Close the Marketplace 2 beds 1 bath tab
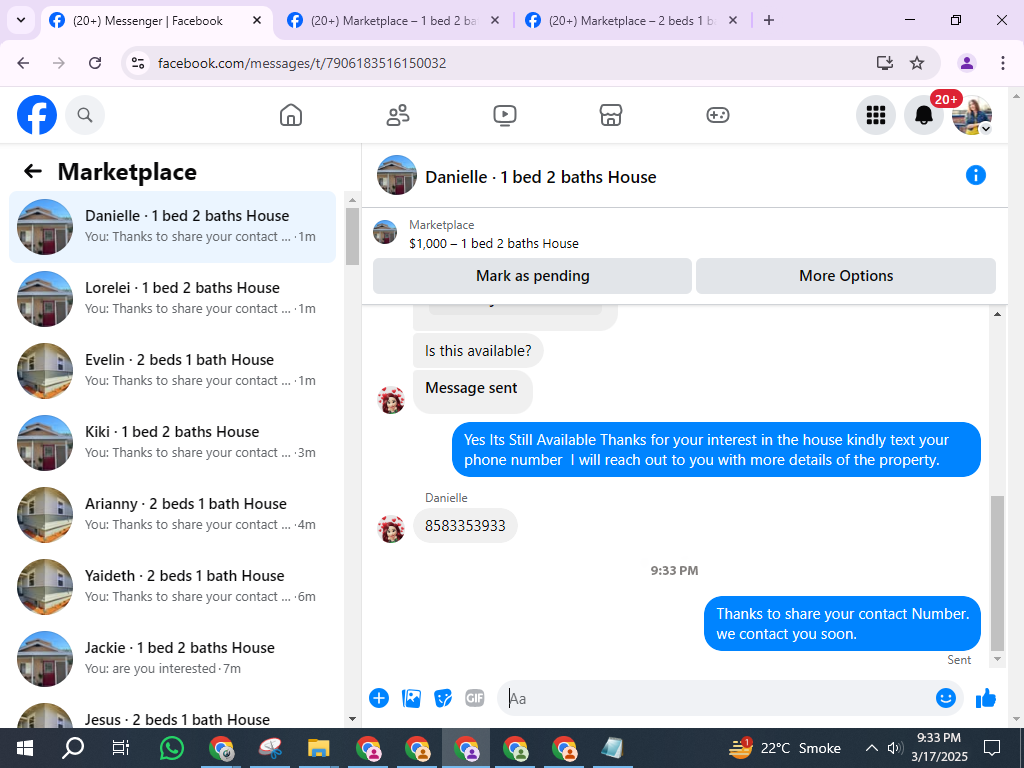Screen dimensions: 1024x768 [732, 20]
